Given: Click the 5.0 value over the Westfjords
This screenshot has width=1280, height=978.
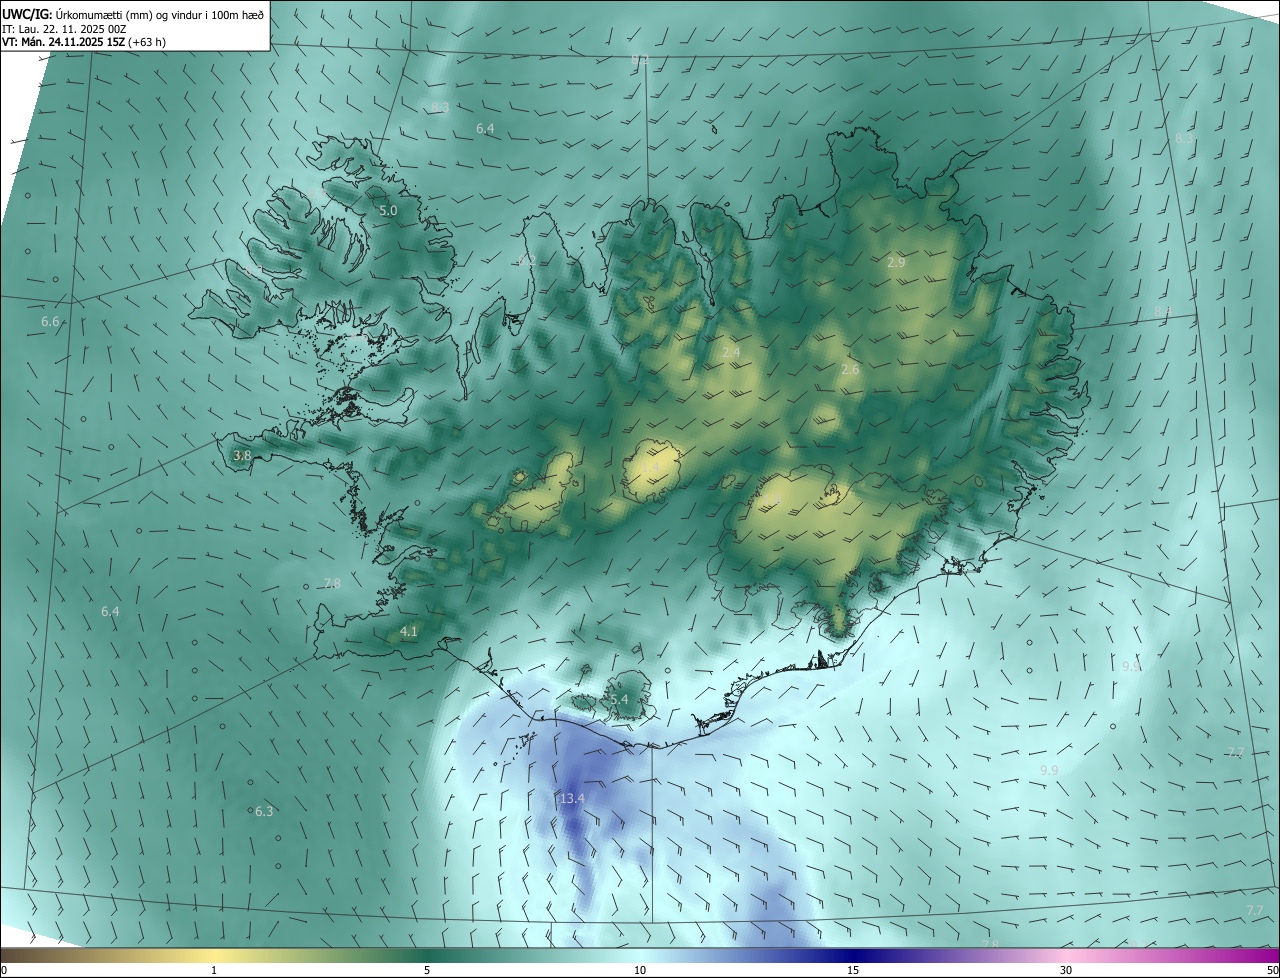Looking at the screenshot, I should pyautogui.click(x=388, y=211).
